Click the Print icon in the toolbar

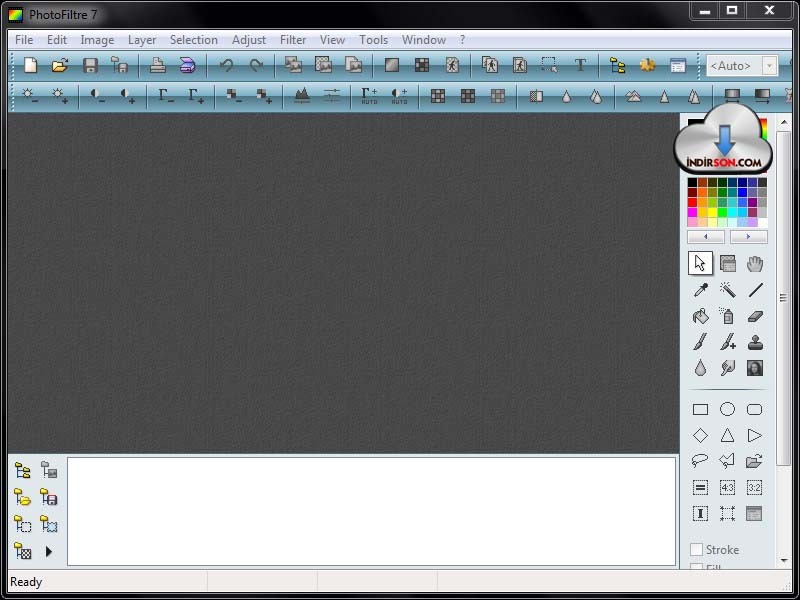coord(157,65)
